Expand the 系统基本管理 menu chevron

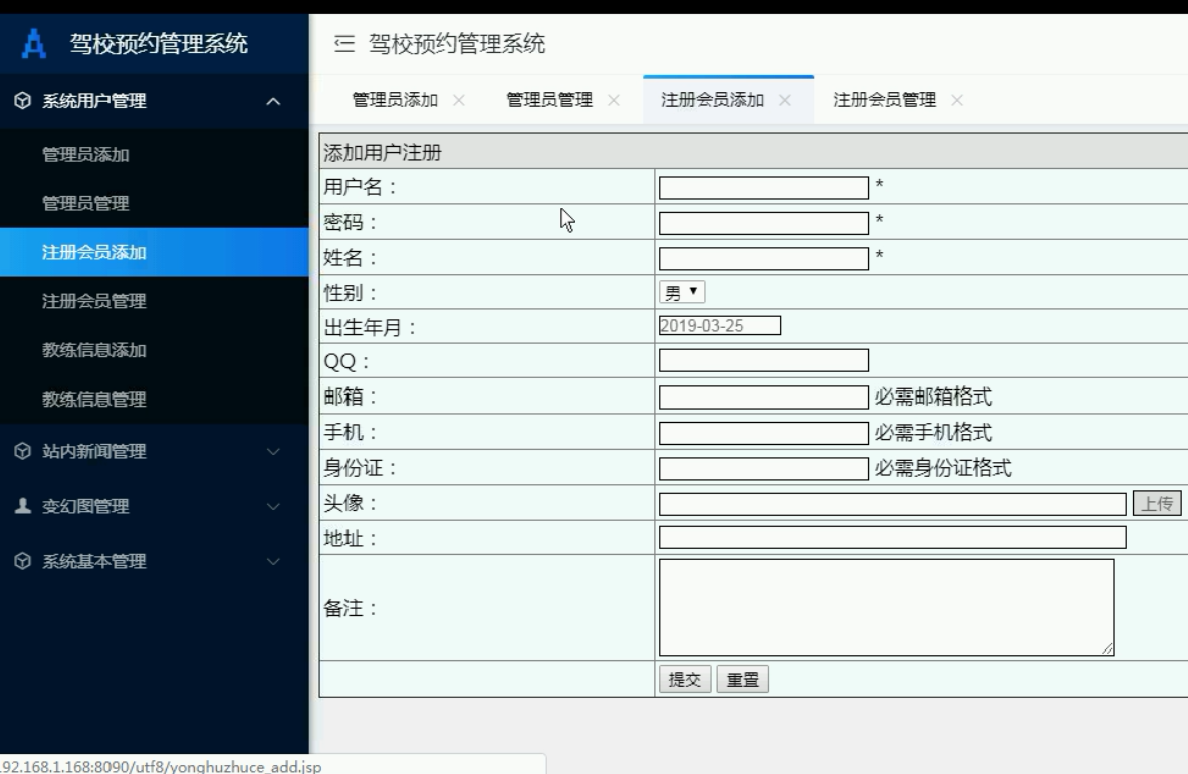point(274,561)
